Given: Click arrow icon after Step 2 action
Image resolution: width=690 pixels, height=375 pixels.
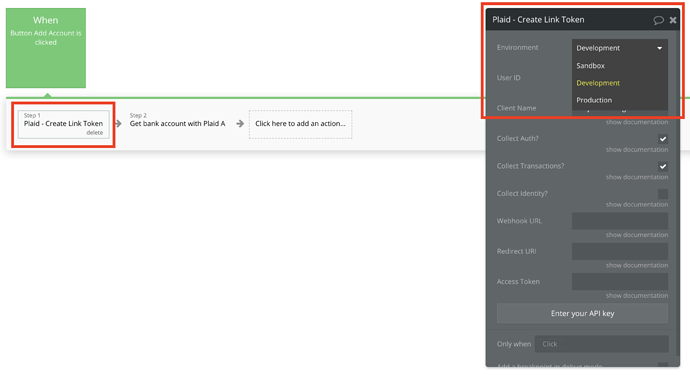Looking at the screenshot, I should pos(240,124).
